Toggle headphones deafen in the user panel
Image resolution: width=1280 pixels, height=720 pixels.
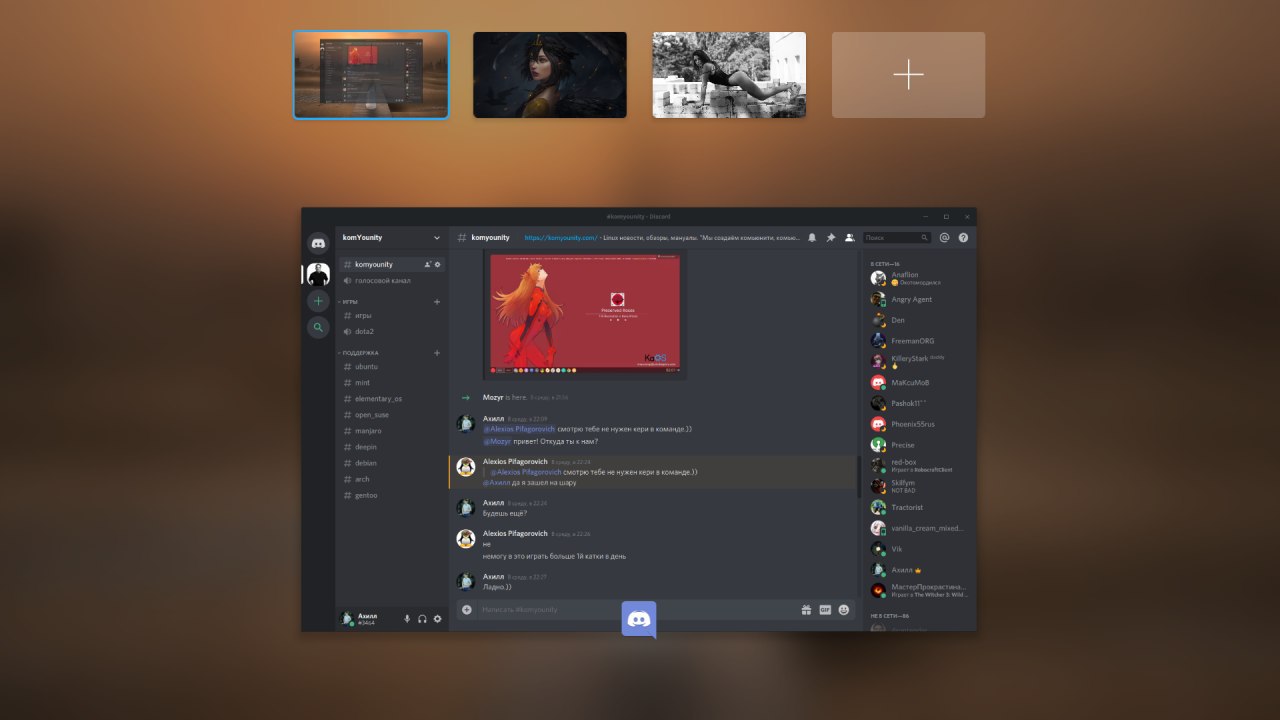tap(422, 619)
